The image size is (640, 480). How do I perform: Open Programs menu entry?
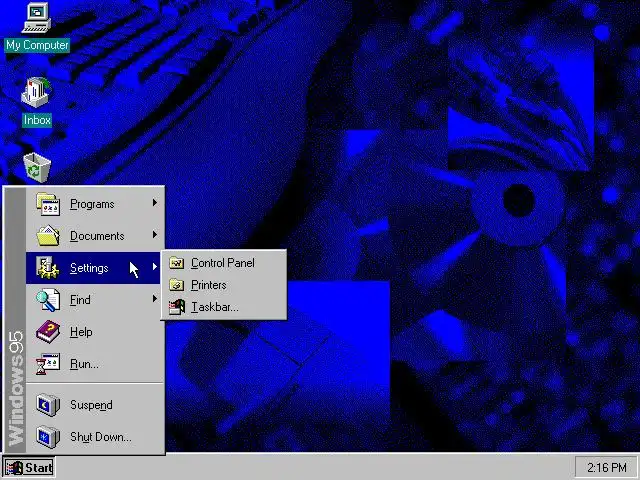tap(95, 204)
